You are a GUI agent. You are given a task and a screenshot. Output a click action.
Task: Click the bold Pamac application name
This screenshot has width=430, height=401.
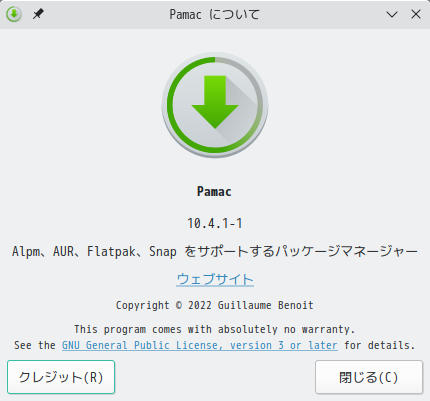[x=214, y=192]
